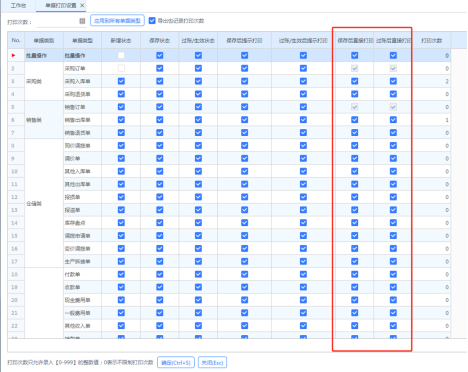This screenshot has width=468, height=372.
Task: Uncheck 保存状态 for the 库存盘点 row
Action: [160, 223]
